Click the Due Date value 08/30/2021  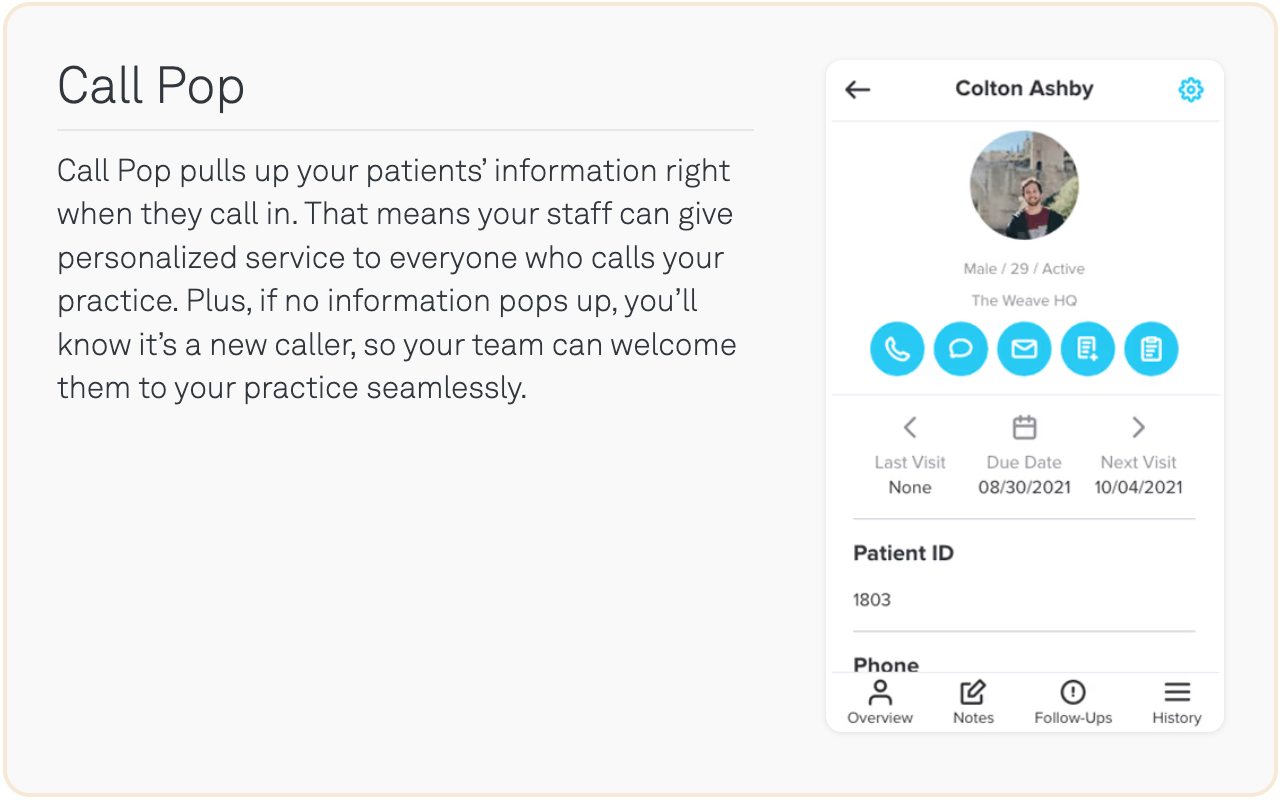pos(1024,488)
